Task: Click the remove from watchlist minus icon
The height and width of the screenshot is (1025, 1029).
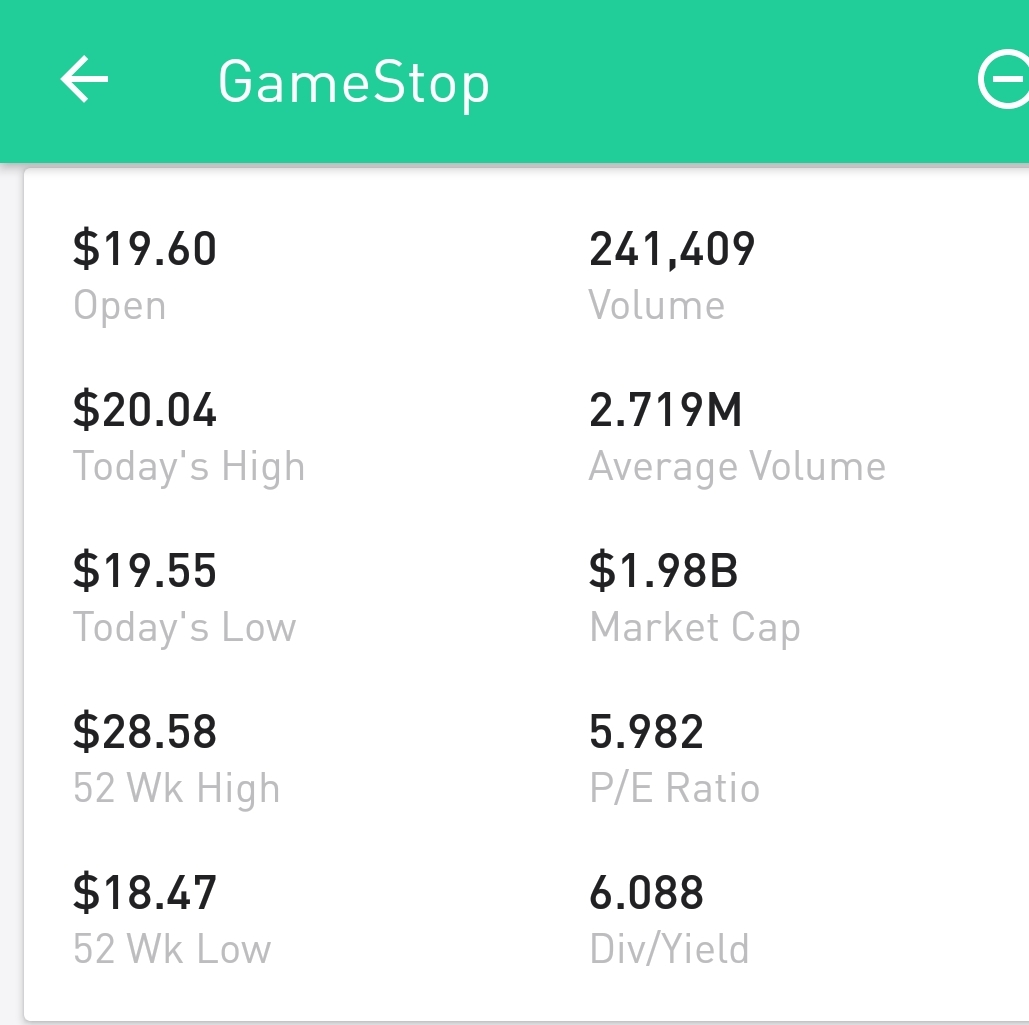Action: (1003, 79)
